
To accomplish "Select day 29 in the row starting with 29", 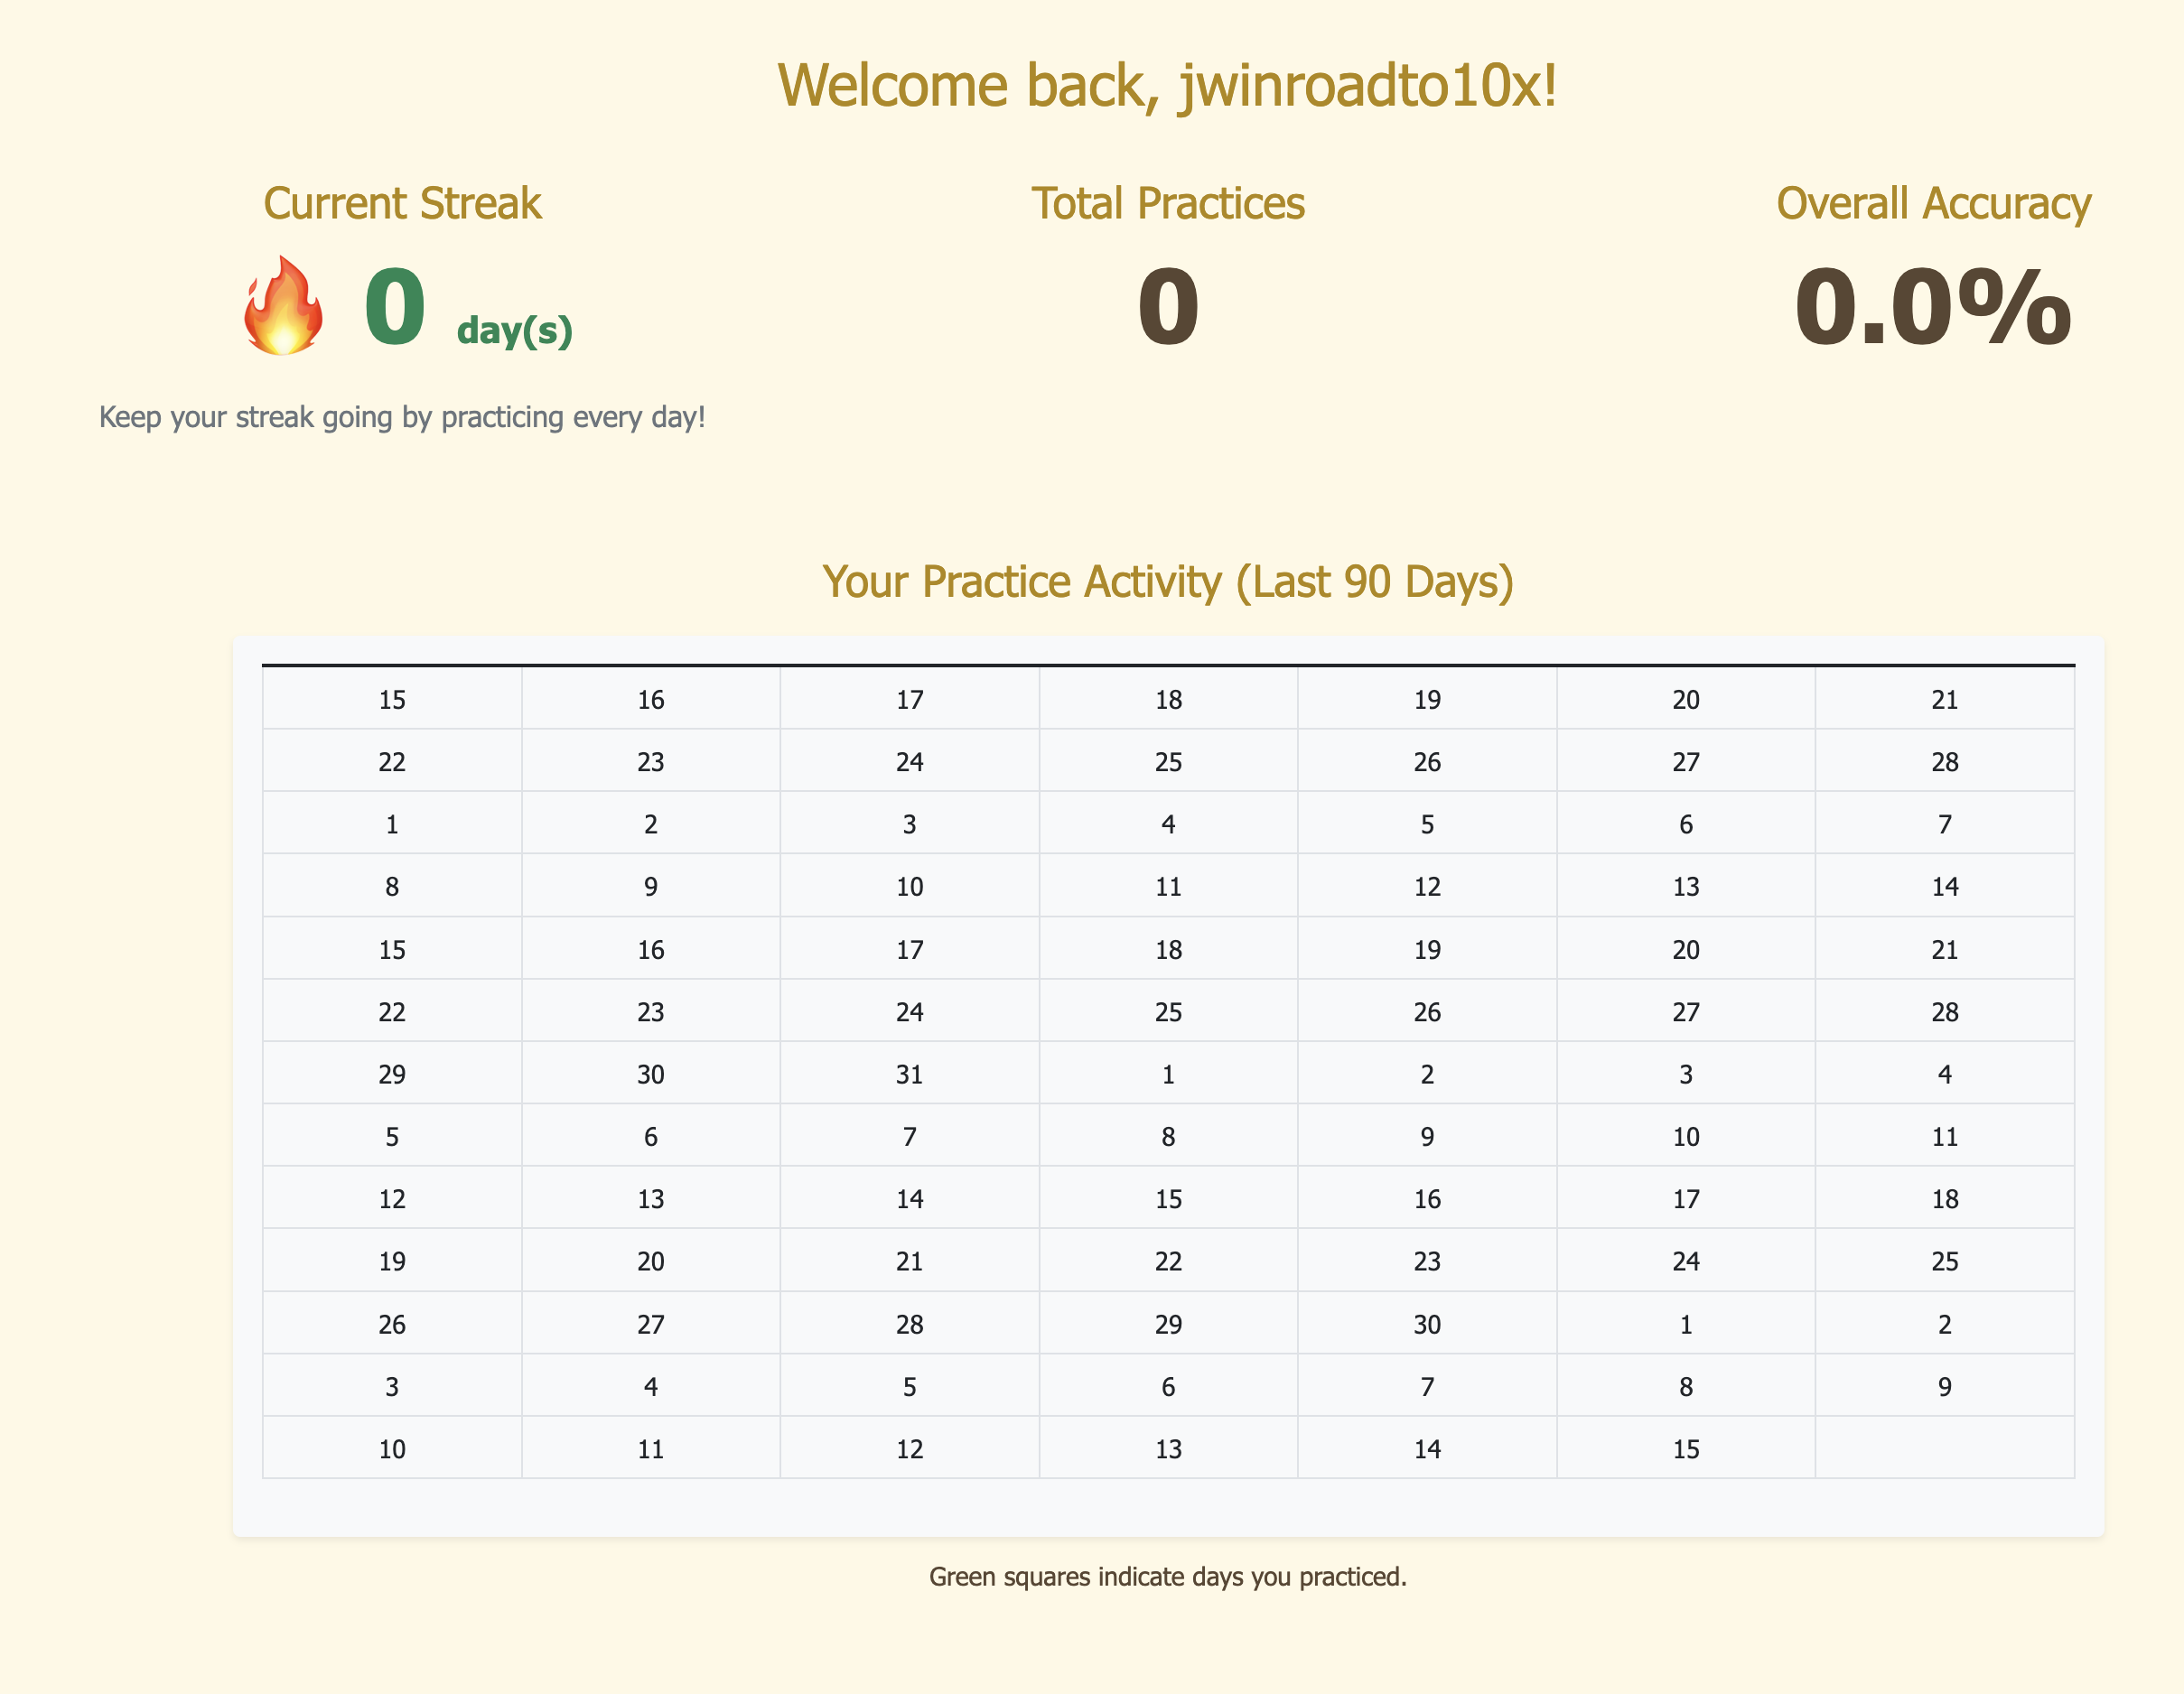I will click(x=392, y=1073).
